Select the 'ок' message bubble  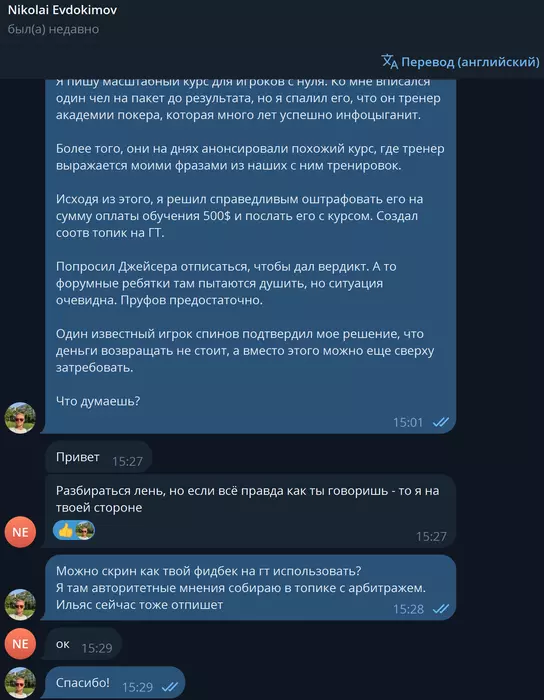[83, 644]
